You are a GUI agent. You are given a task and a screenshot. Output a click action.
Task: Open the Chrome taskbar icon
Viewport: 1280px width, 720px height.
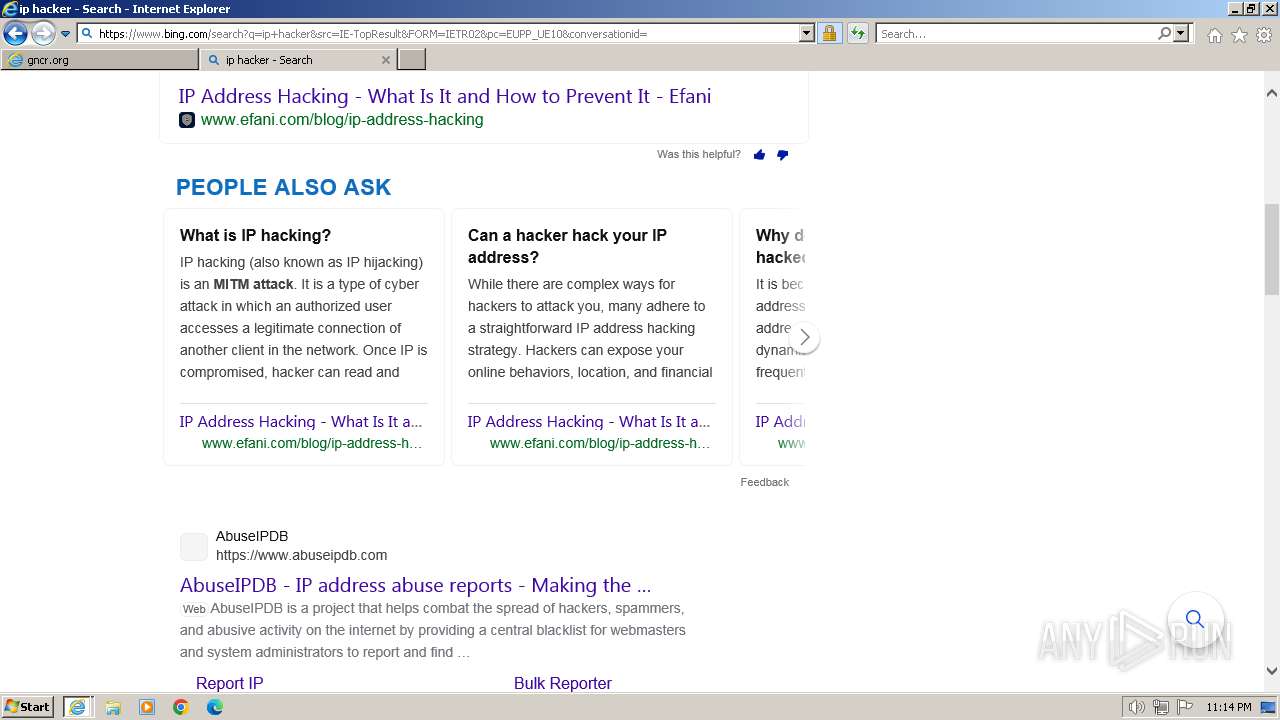(181, 707)
